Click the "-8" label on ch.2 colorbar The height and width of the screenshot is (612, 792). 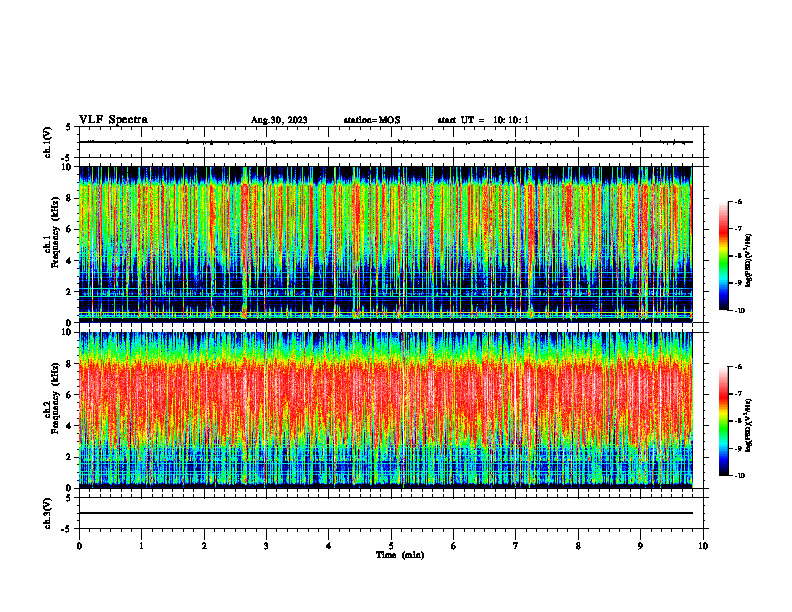coord(739,421)
